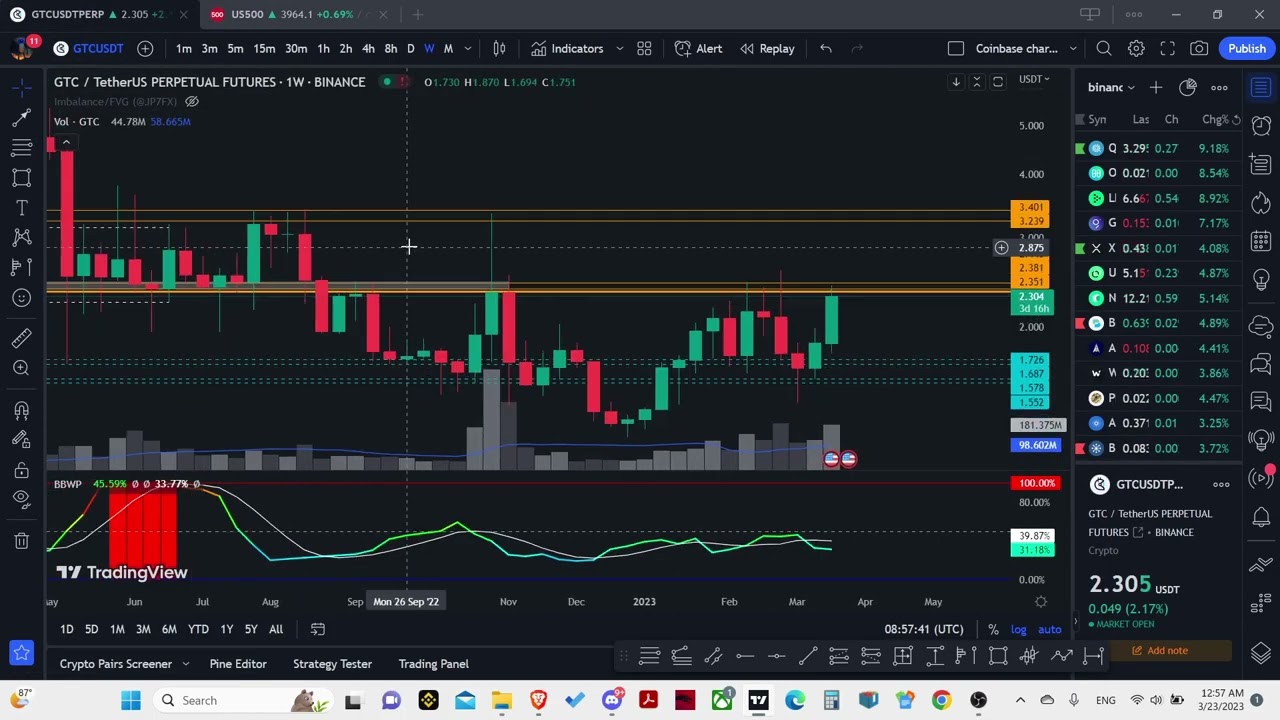Viewport: 1280px width, 720px height.
Task: Start bar Replay mode
Action: click(766, 48)
